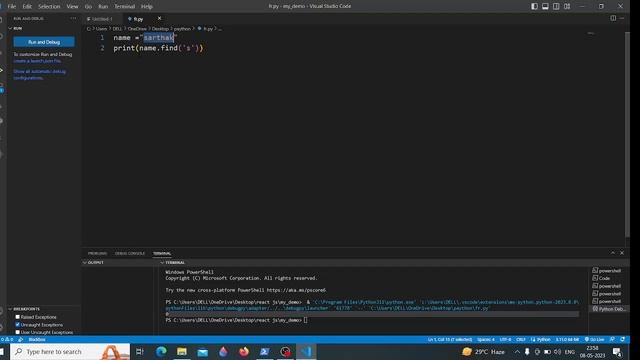
Task: Open Microsoft Edge from the taskbar
Action: pyautogui.click(x=161, y=352)
